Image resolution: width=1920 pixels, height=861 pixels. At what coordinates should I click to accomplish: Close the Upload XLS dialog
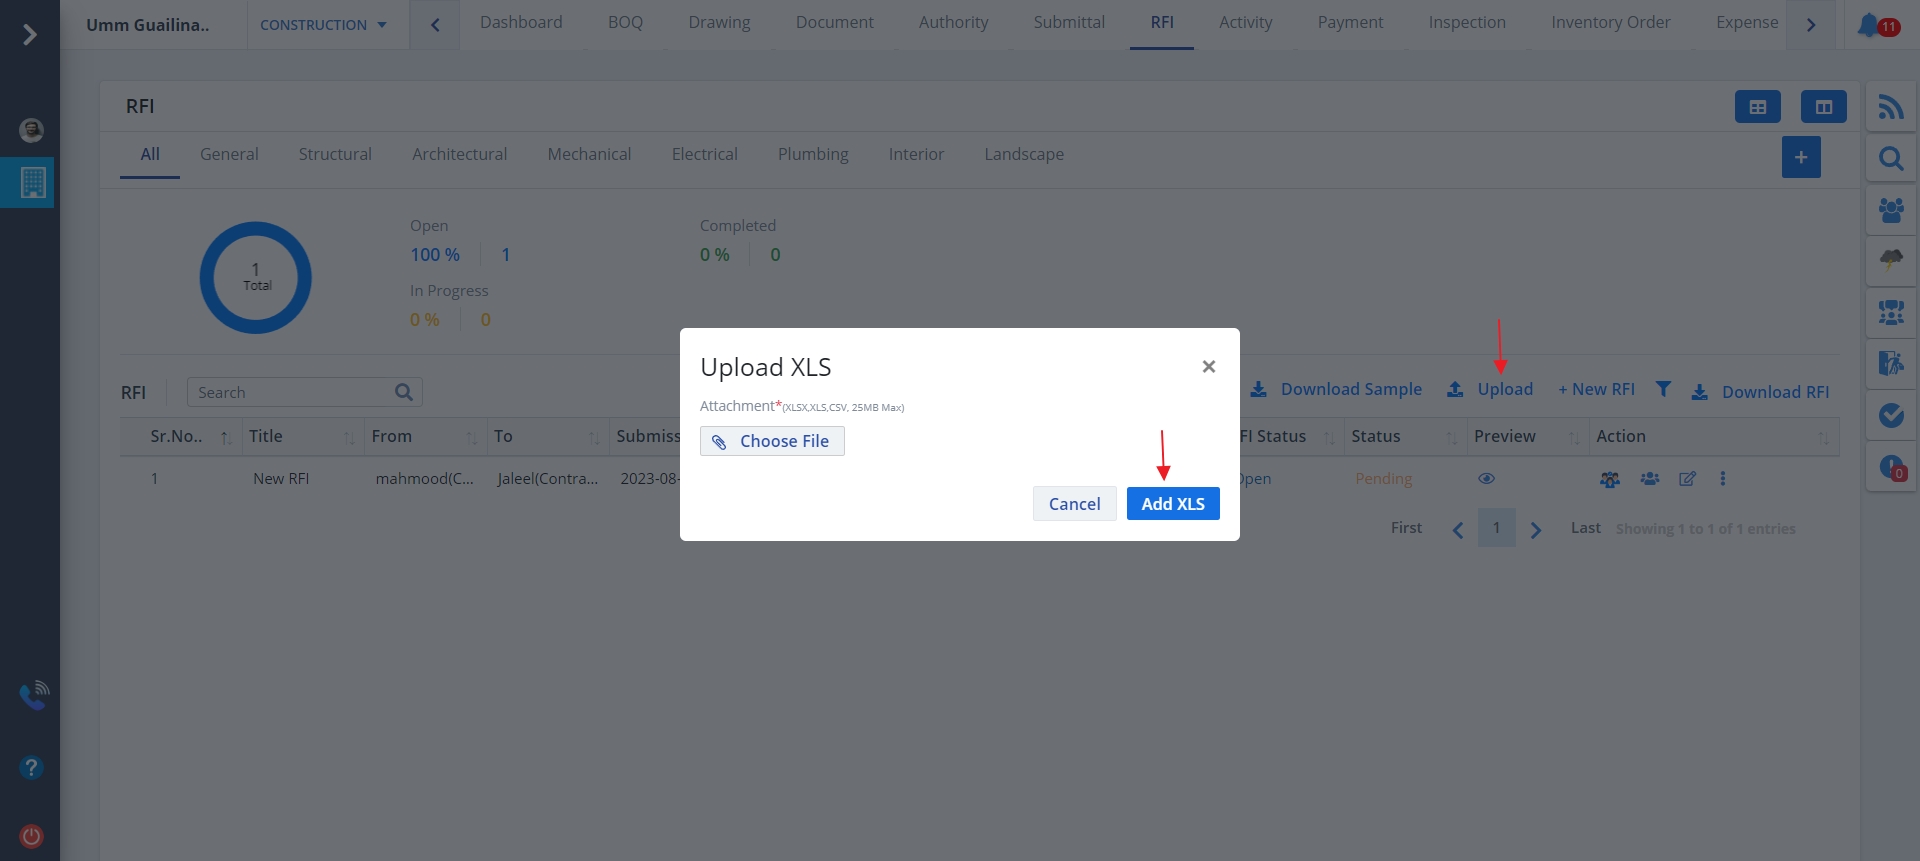coord(1208,367)
